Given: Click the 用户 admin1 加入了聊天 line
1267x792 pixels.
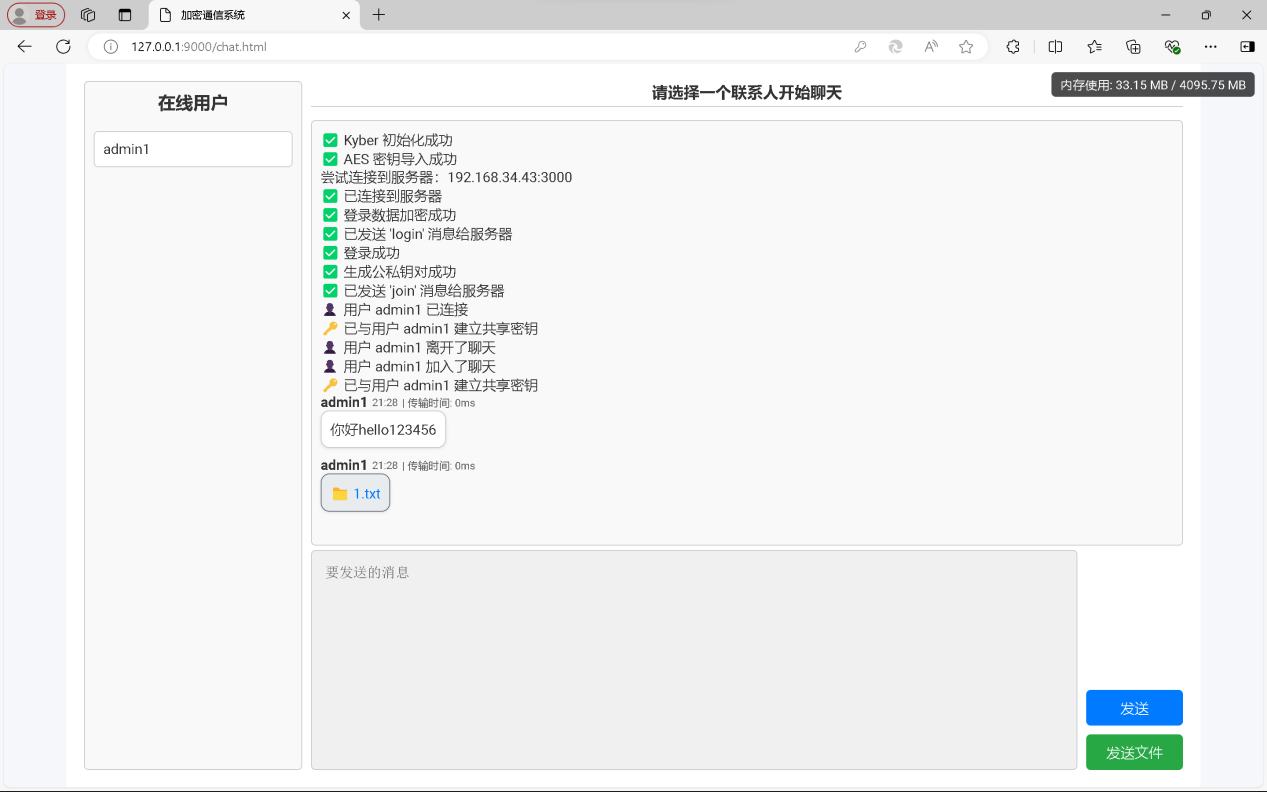Looking at the screenshot, I should click(409, 367).
